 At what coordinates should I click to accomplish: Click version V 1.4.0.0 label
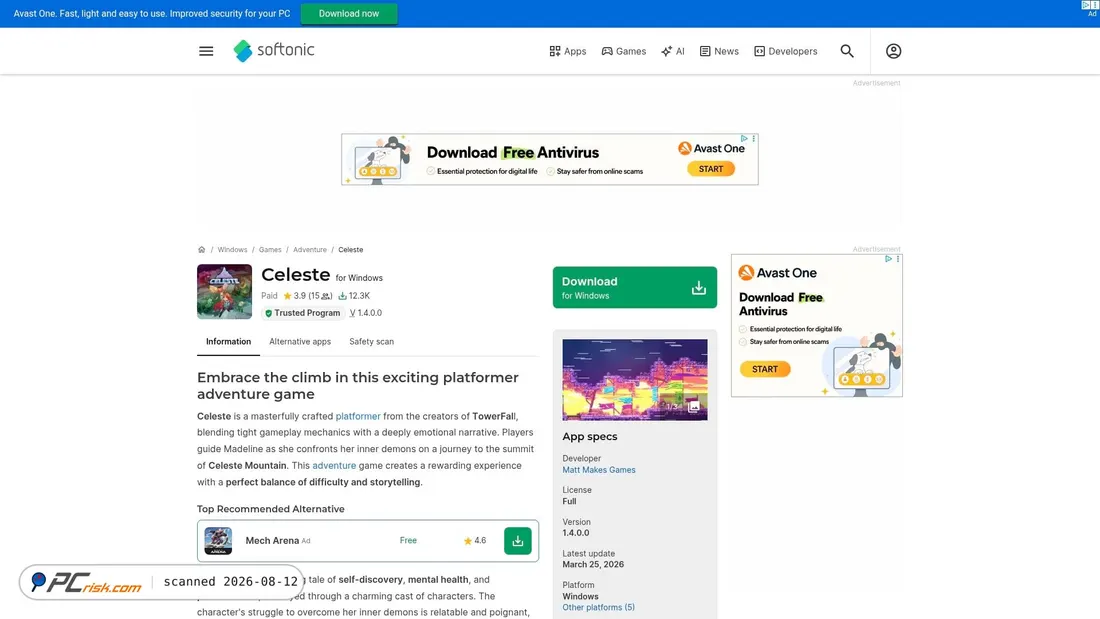365,313
